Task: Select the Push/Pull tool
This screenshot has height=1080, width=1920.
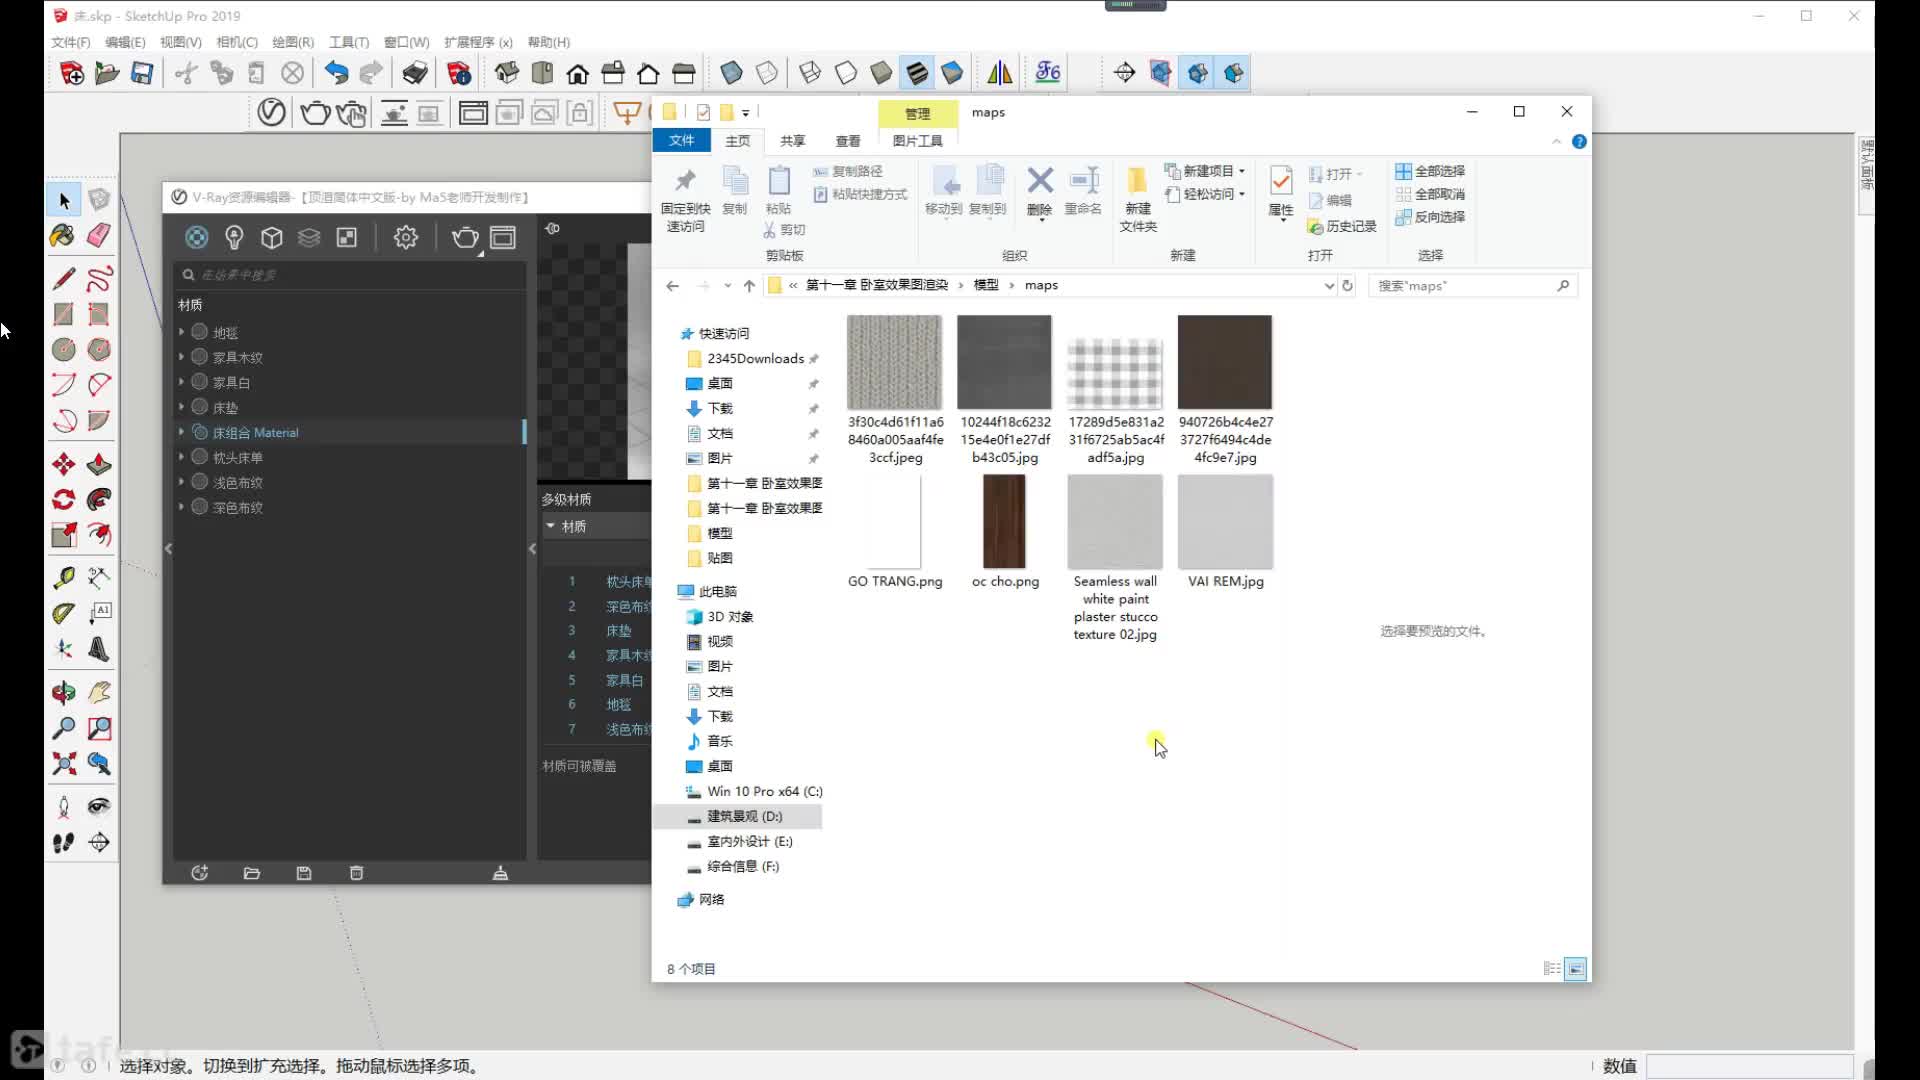Action: (x=99, y=464)
